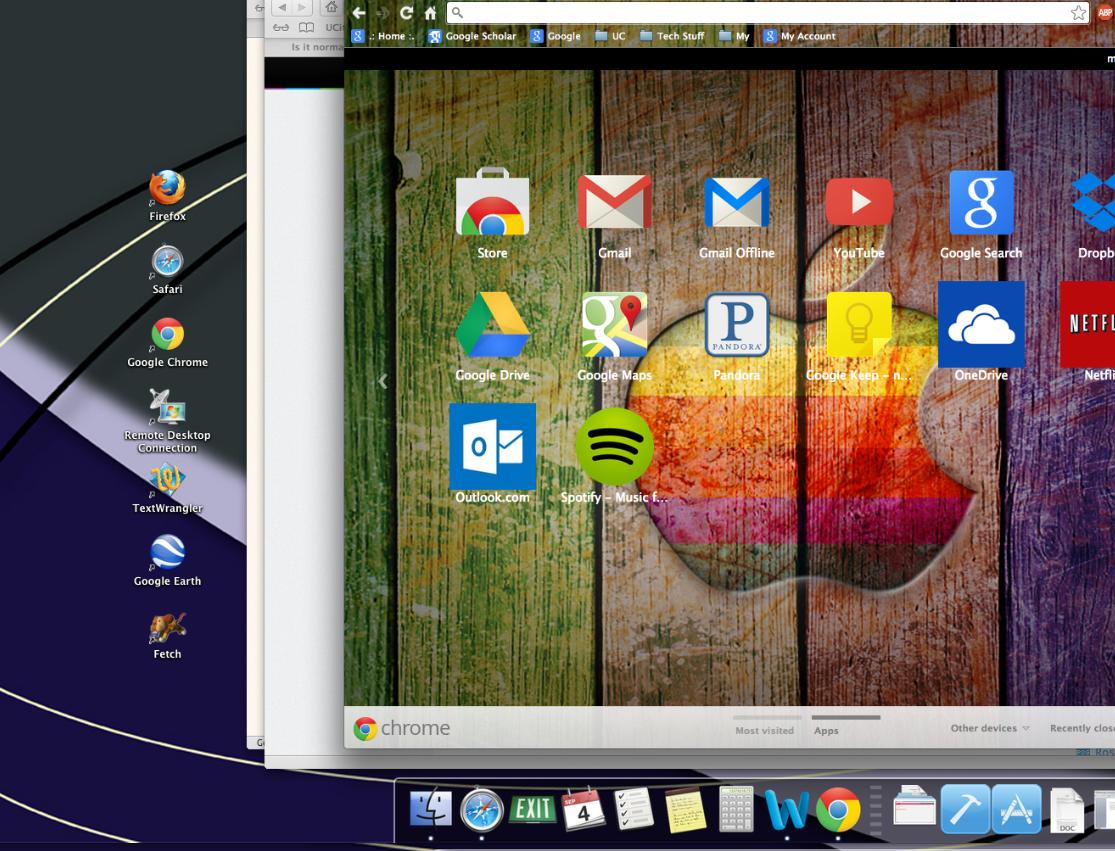Open the Pandora app
Viewport: 1115px width, 851px height.
[x=737, y=325]
